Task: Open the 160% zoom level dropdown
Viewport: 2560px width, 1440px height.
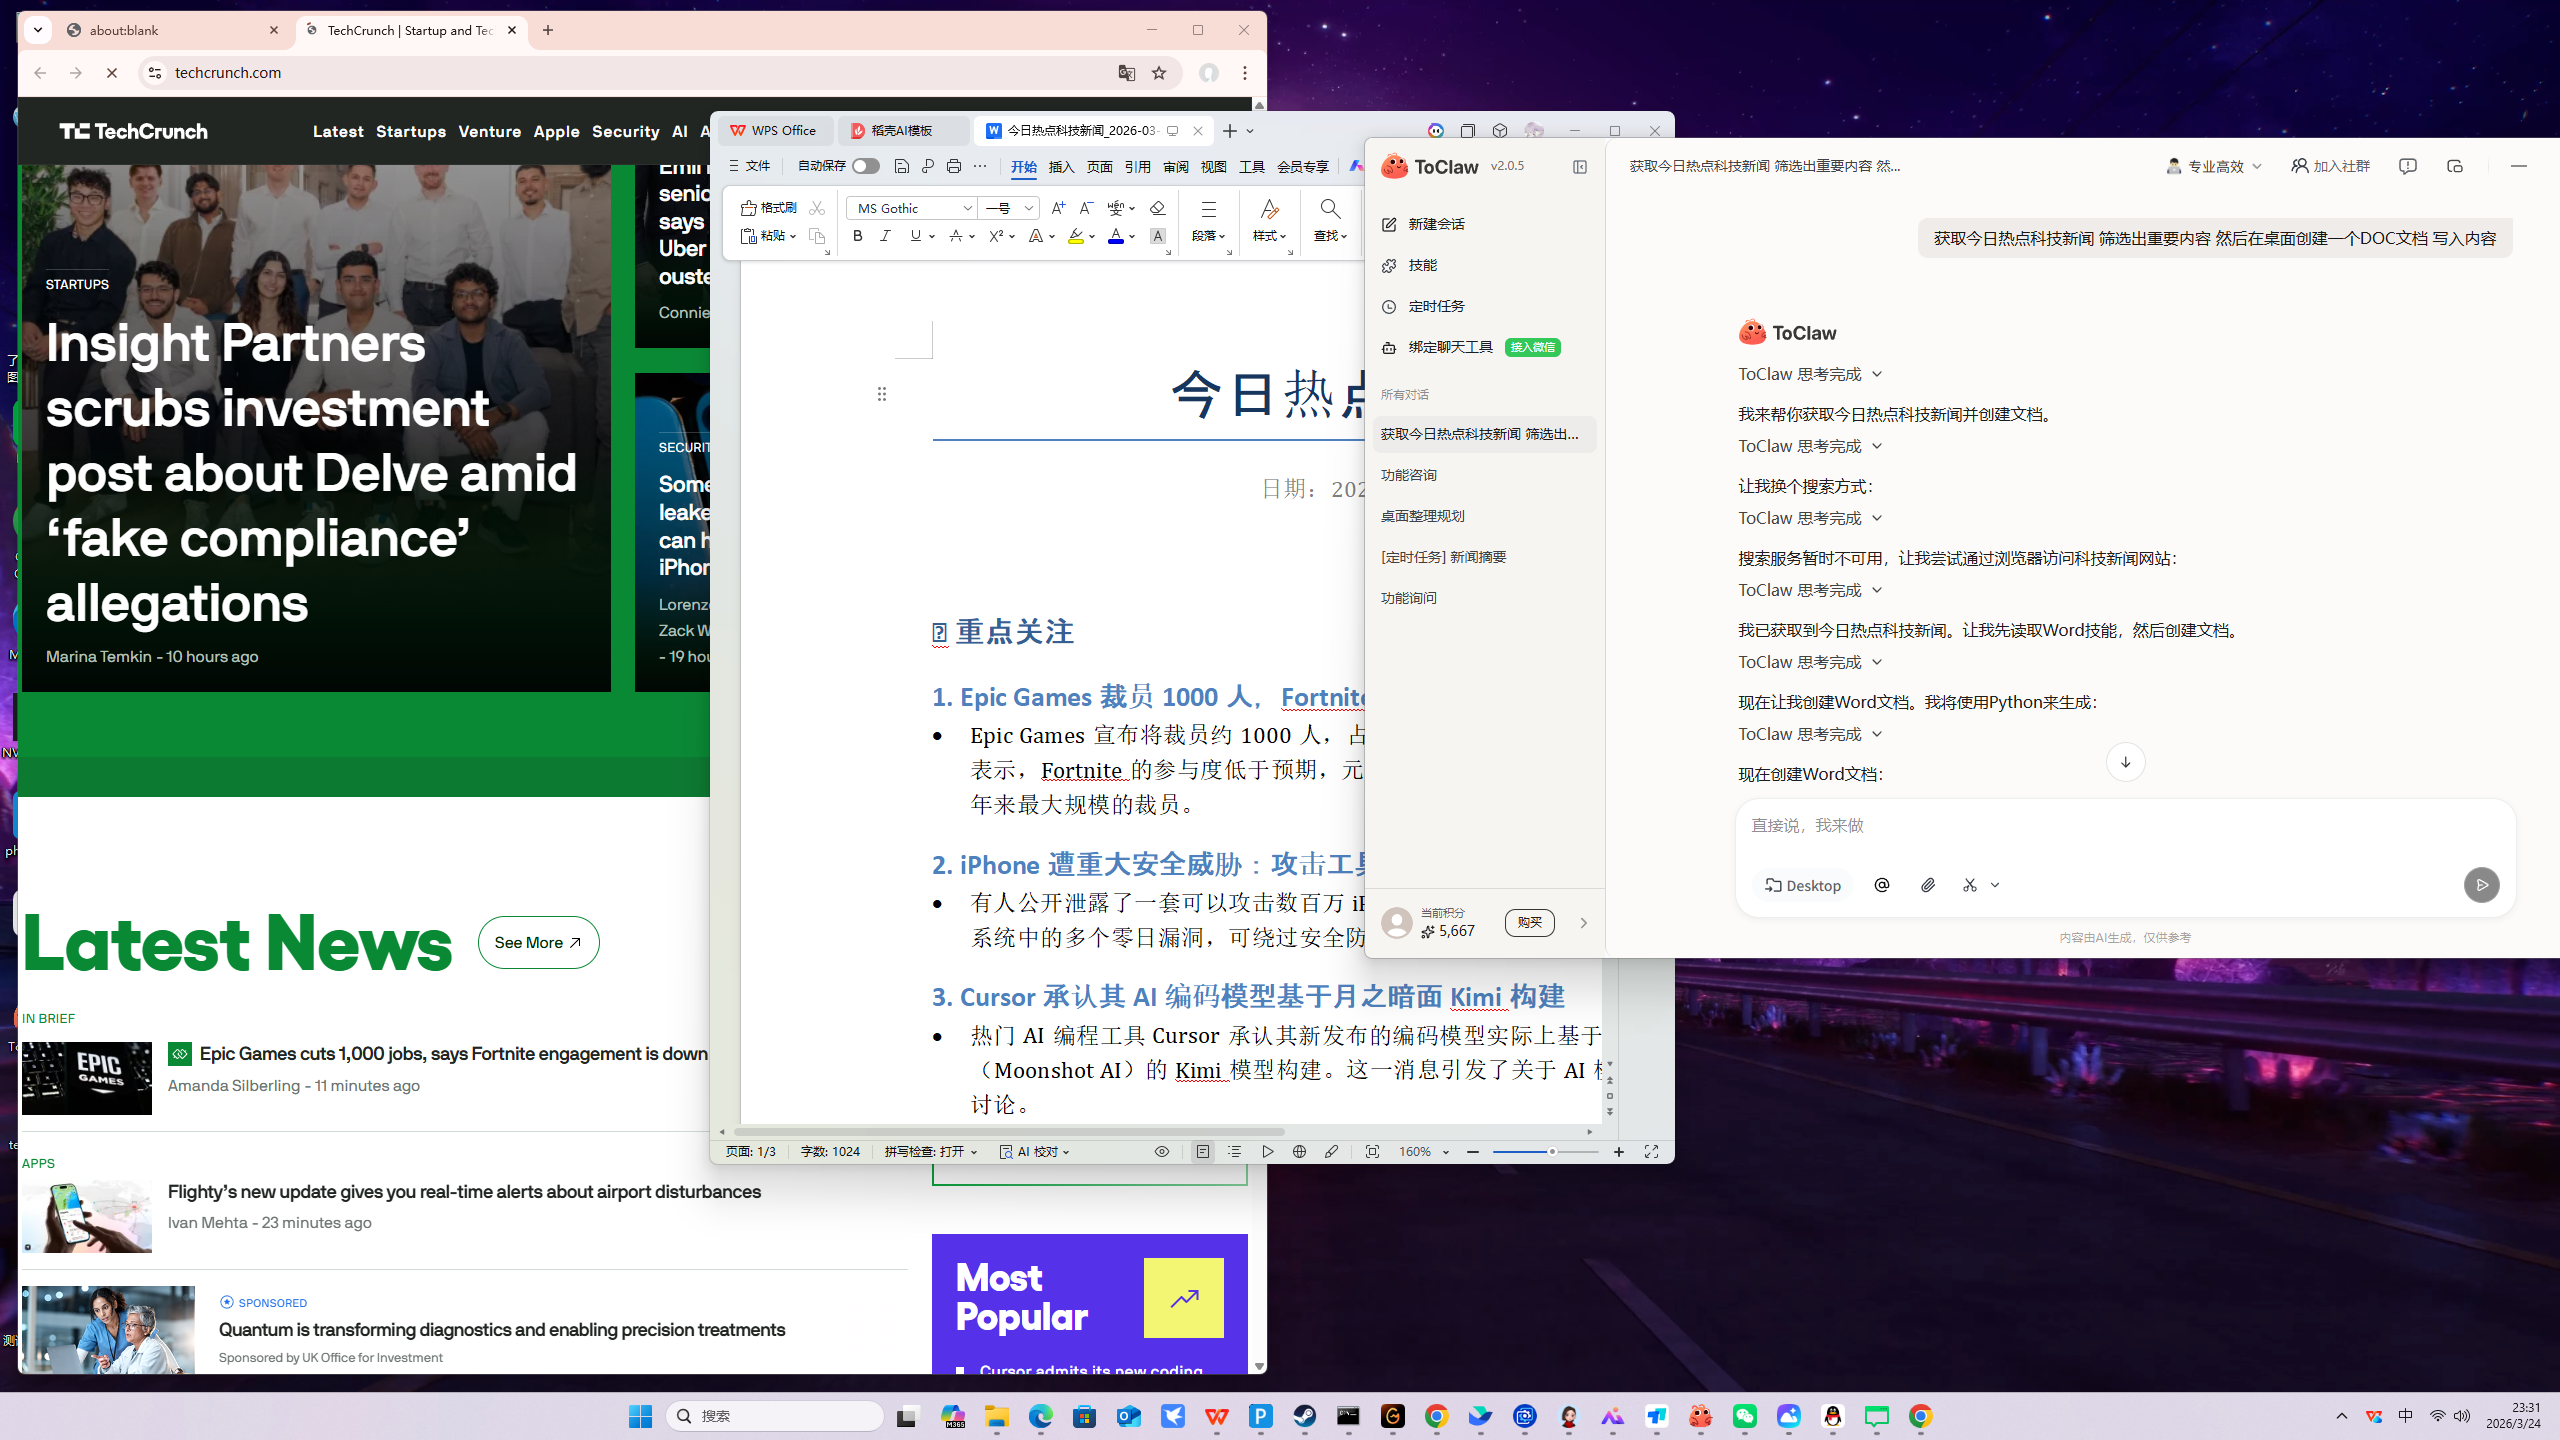Action: pos(1445,1152)
